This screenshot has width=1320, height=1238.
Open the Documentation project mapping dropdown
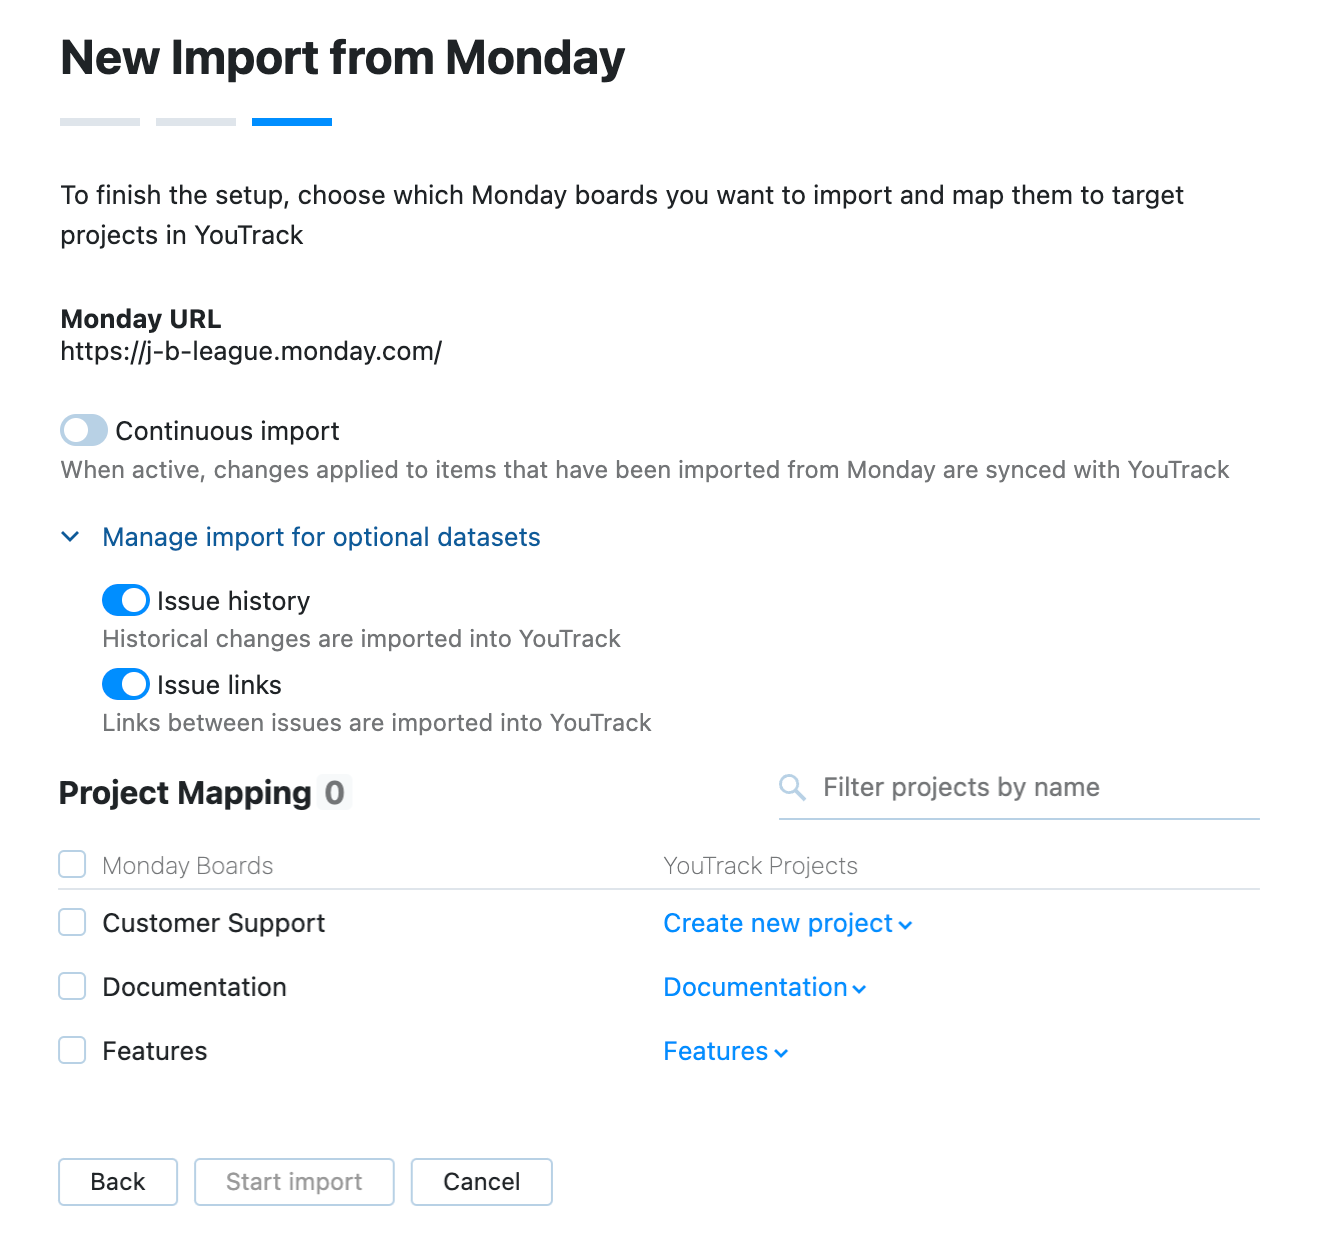[764, 987]
